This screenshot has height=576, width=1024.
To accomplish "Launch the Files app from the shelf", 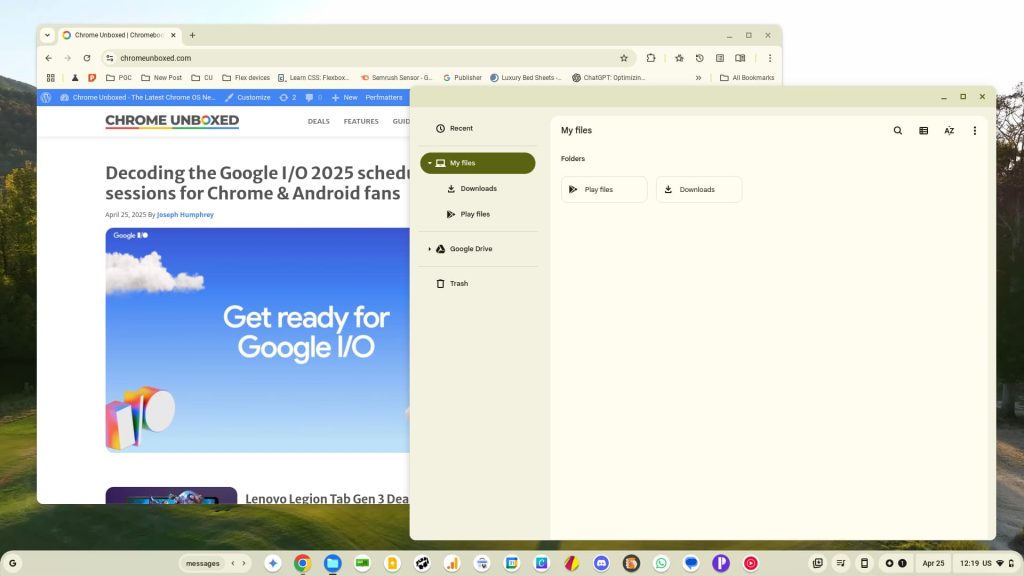I will (332, 563).
